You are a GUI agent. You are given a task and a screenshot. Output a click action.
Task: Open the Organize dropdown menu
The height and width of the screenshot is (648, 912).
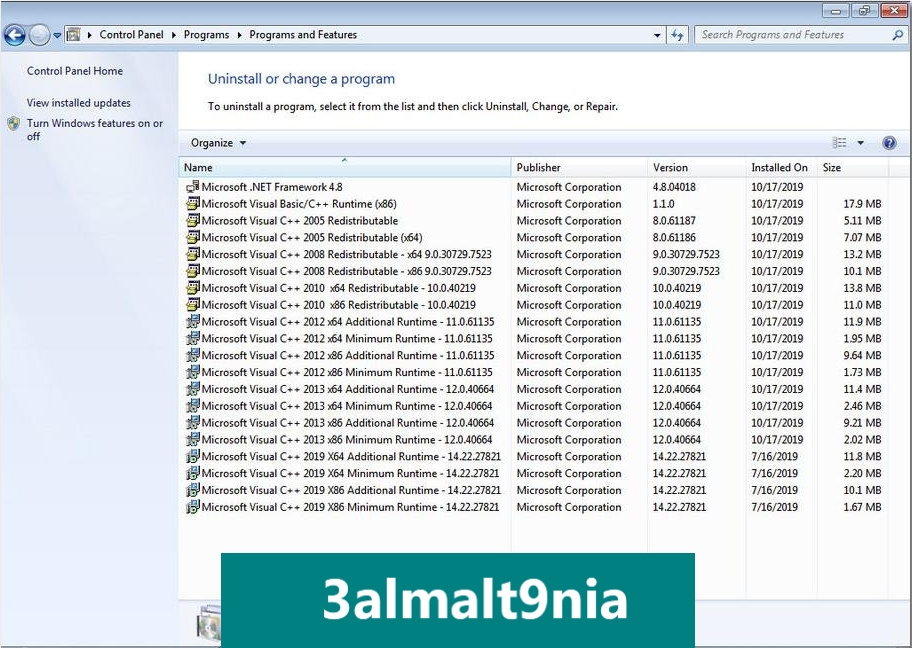tap(218, 143)
